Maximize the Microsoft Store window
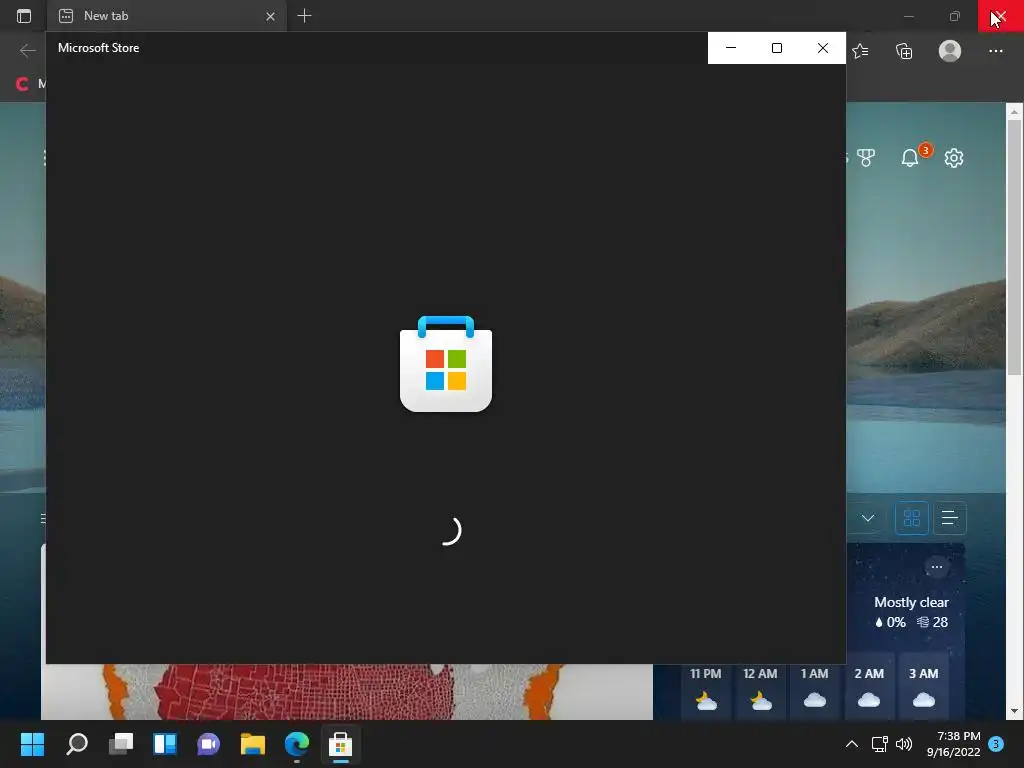1024x768 pixels. tap(776, 48)
